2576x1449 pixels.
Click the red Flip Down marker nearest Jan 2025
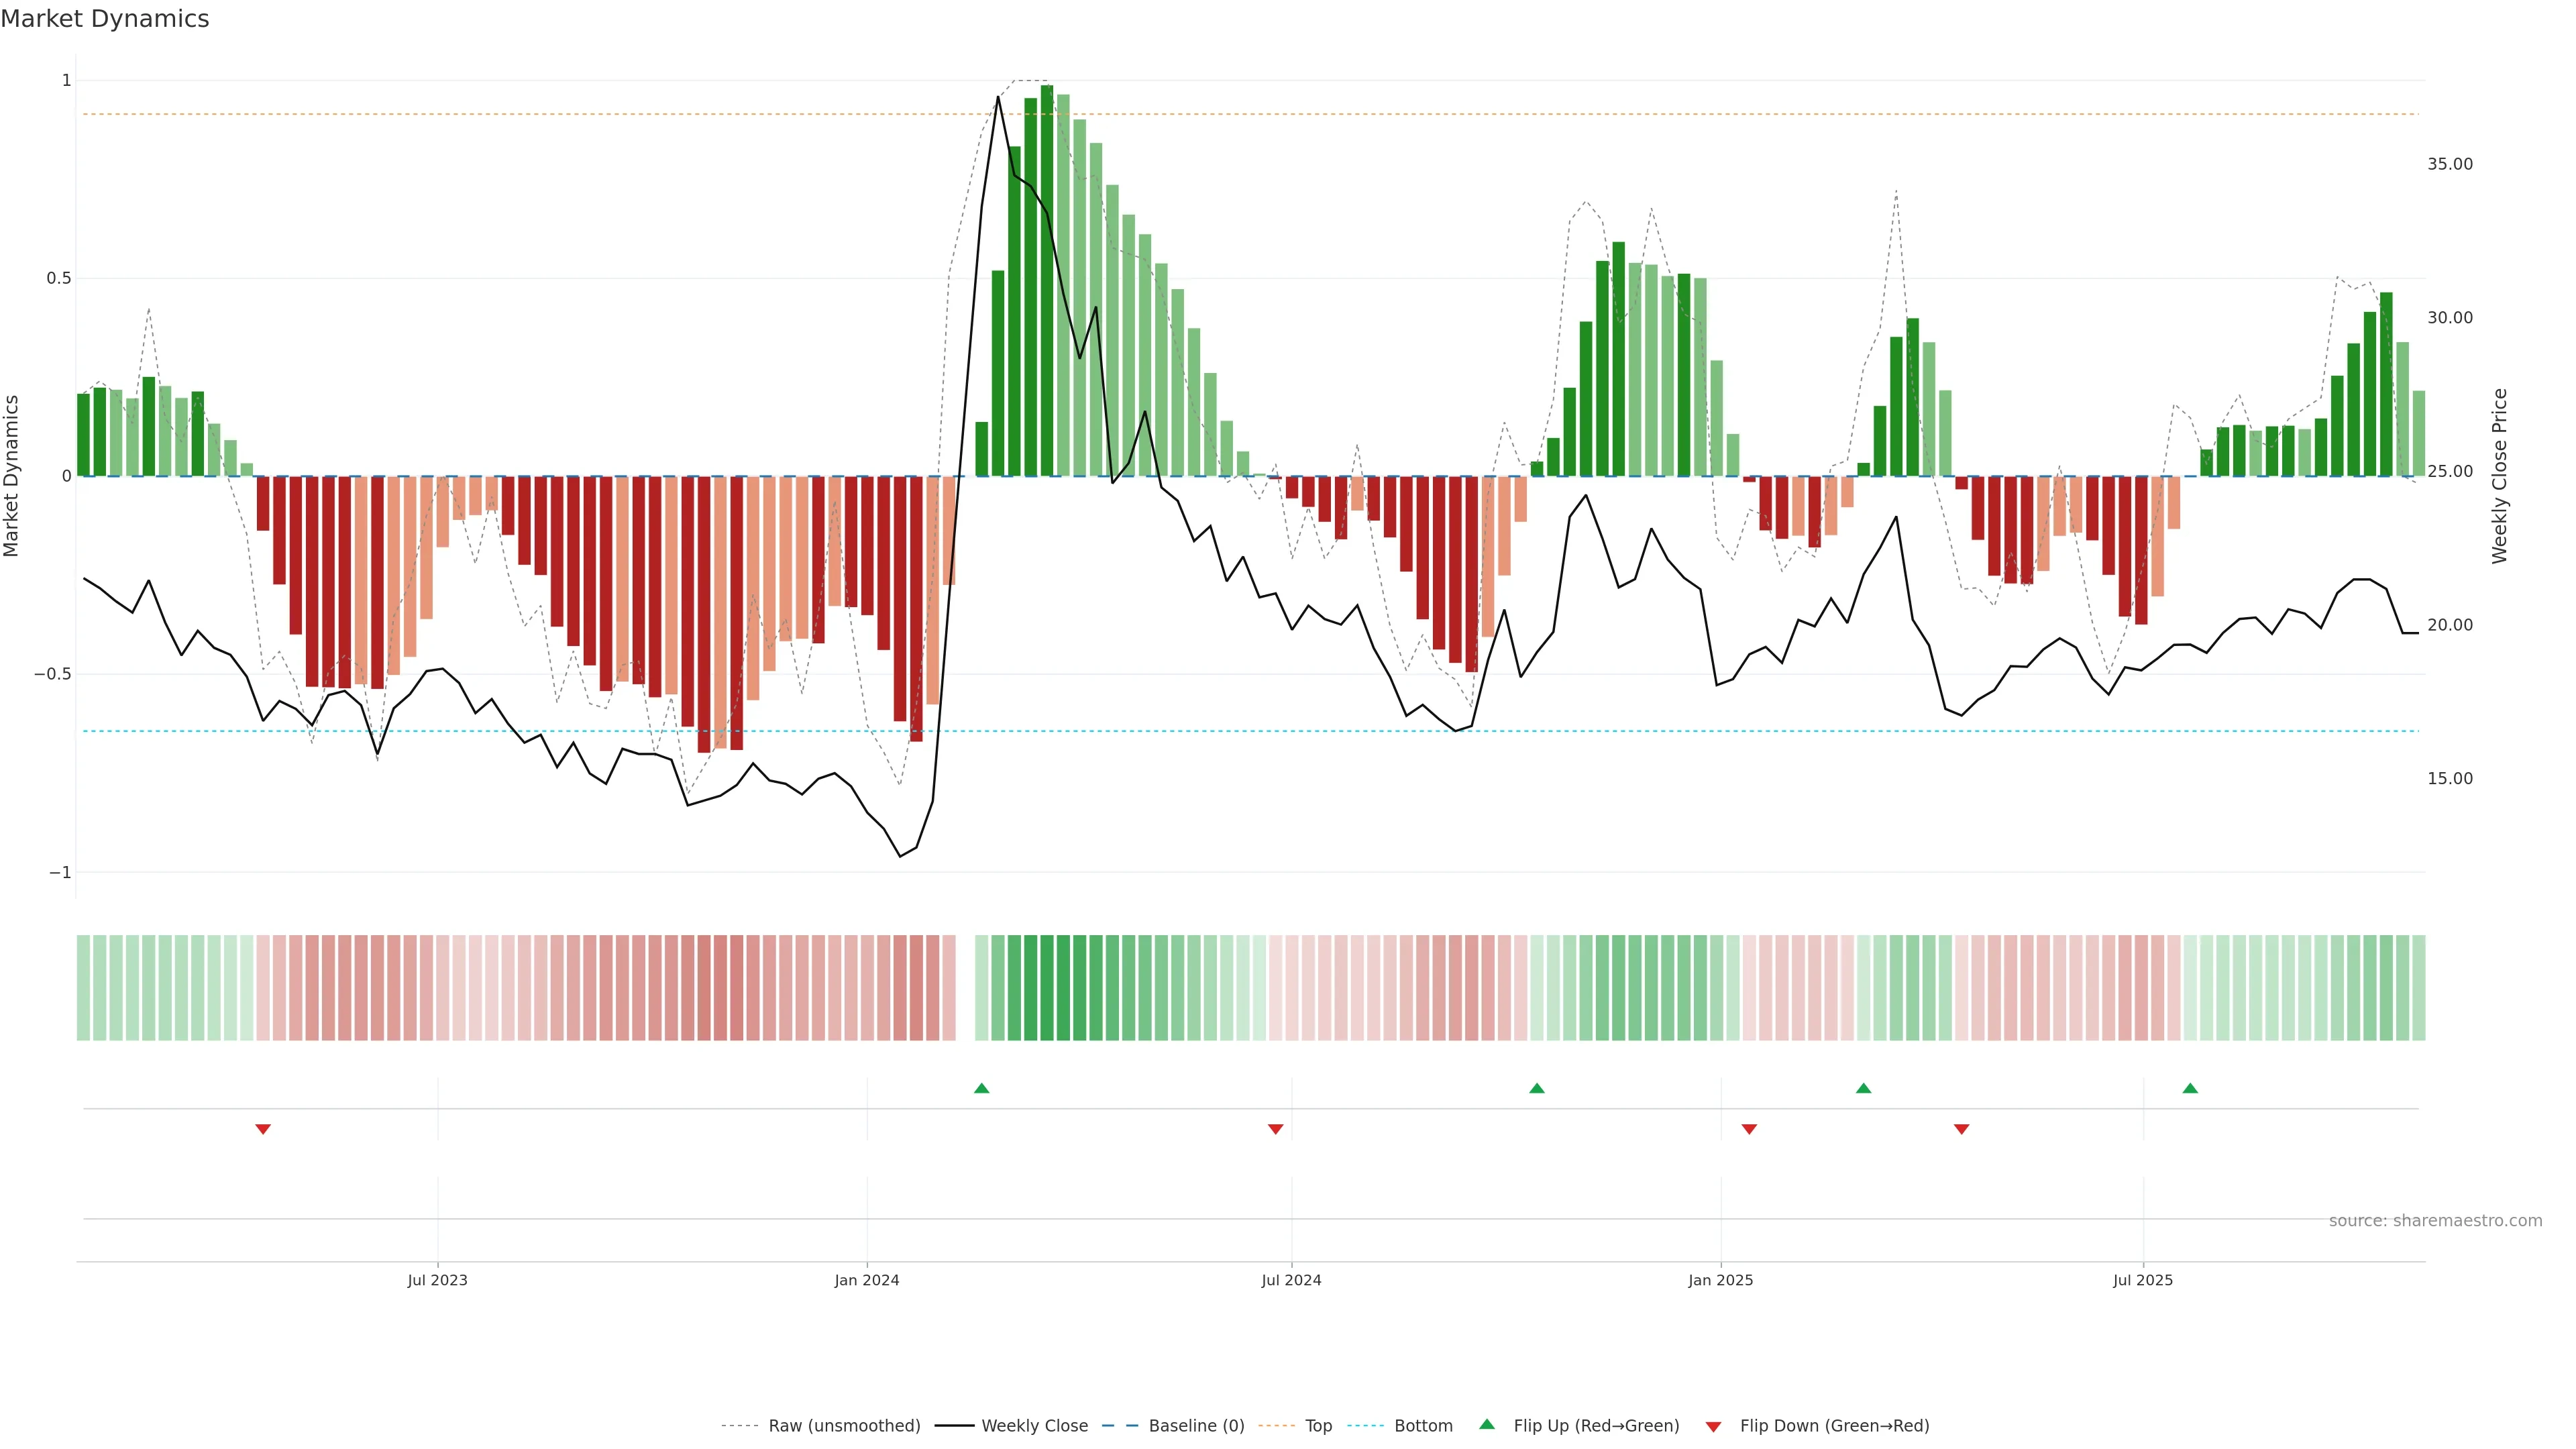[x=1749, y=1129]
